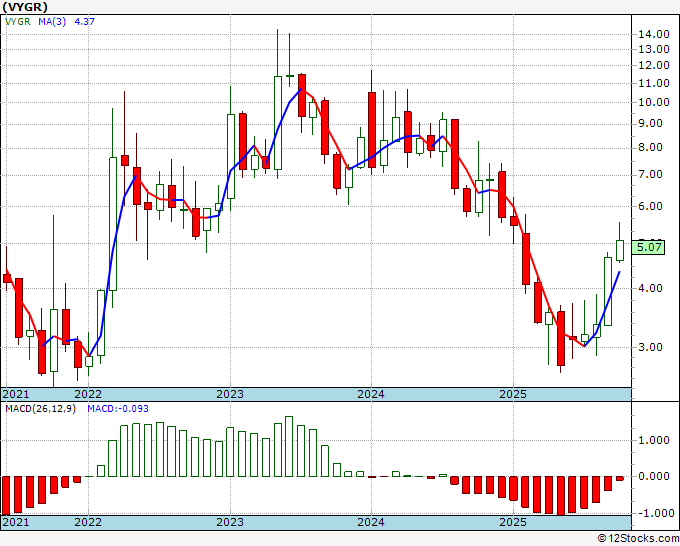Click 2021 on the price chart timeline
Screen dimensions: 680x546
(16, 394)
